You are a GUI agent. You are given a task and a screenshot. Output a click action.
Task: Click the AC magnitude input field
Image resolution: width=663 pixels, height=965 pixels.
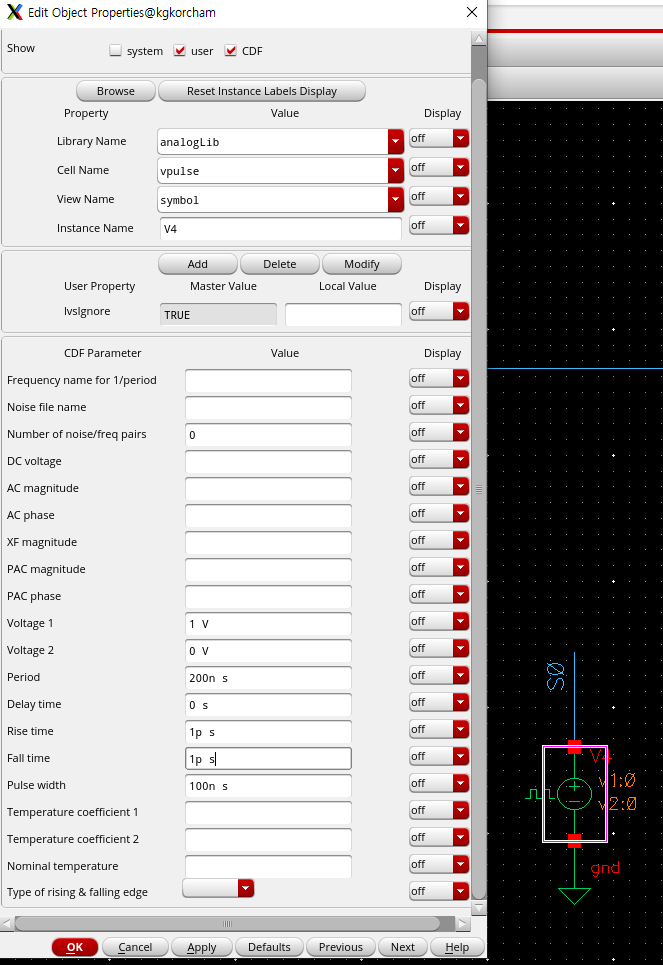(268, 489)
